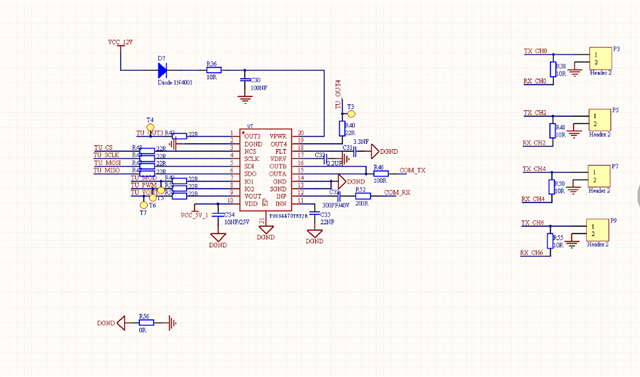Select the P3 Header 2 connector
Viewport: 640px width, 377px height.
(x=600, y=58)
